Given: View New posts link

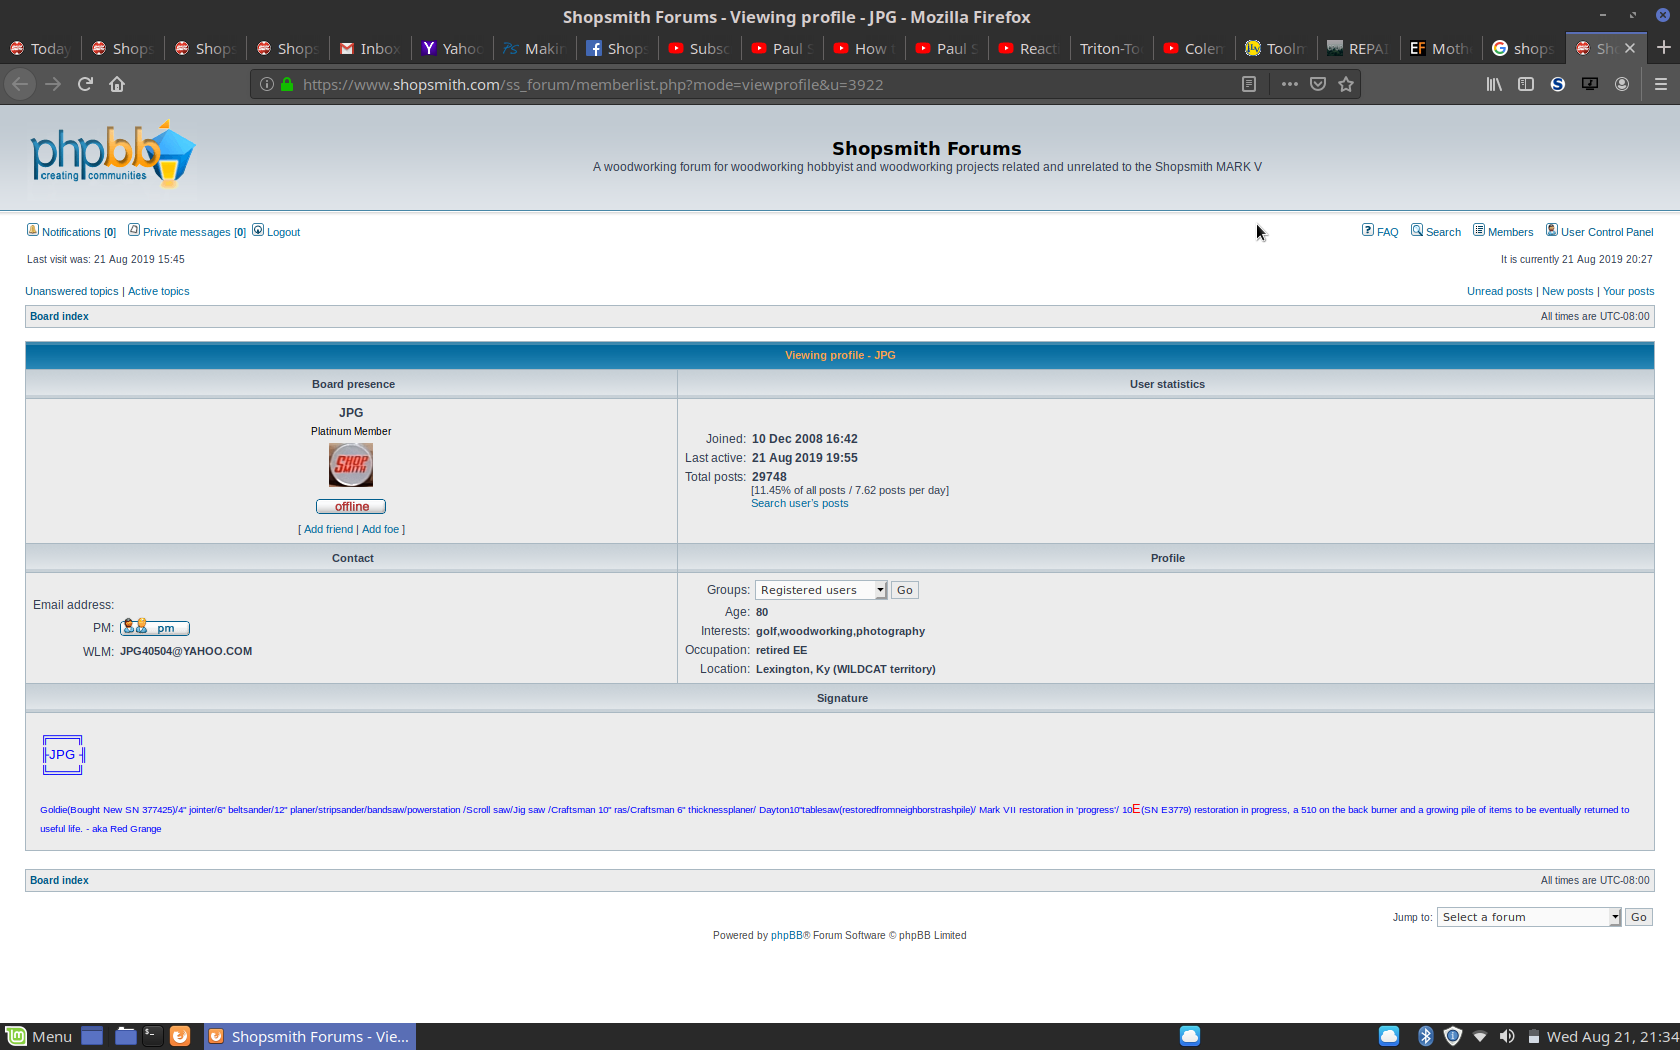Looking at the screenshot, I should click(1567, 291).
